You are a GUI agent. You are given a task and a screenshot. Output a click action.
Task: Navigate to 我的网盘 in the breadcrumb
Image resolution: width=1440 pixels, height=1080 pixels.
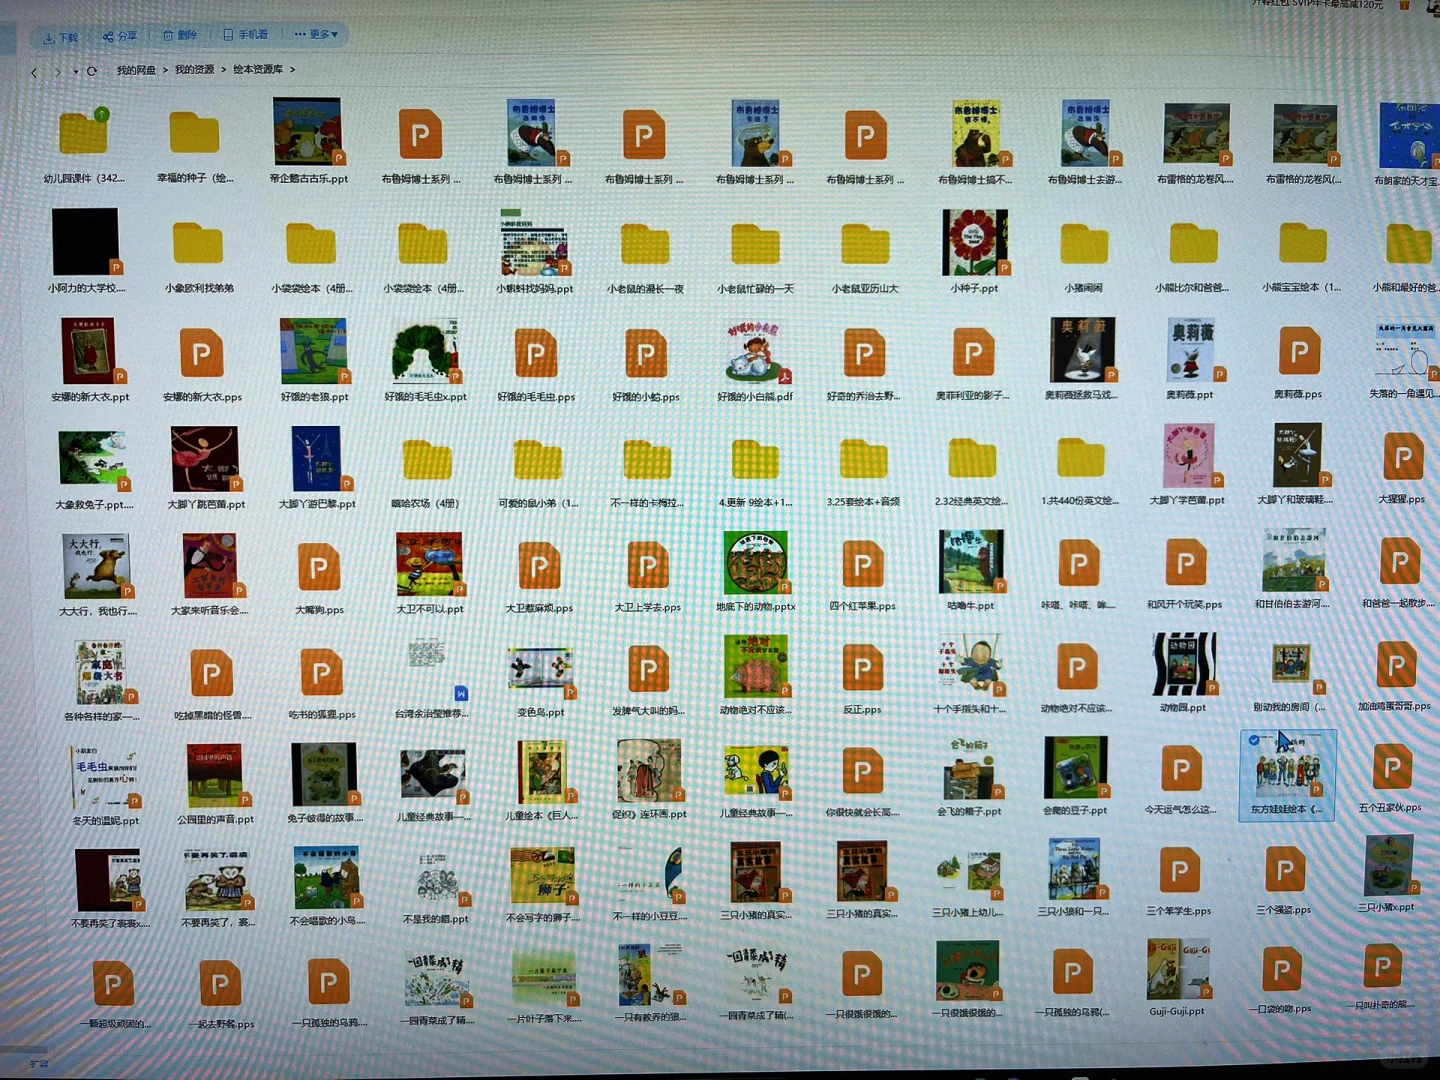[x=136, y=70]
